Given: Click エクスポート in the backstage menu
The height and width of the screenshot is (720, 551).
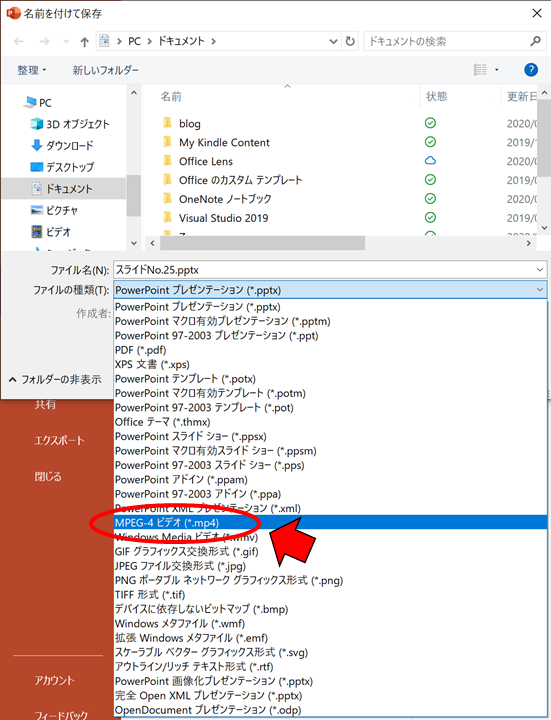Looking at the screenshot, I should tap(60, 440).
